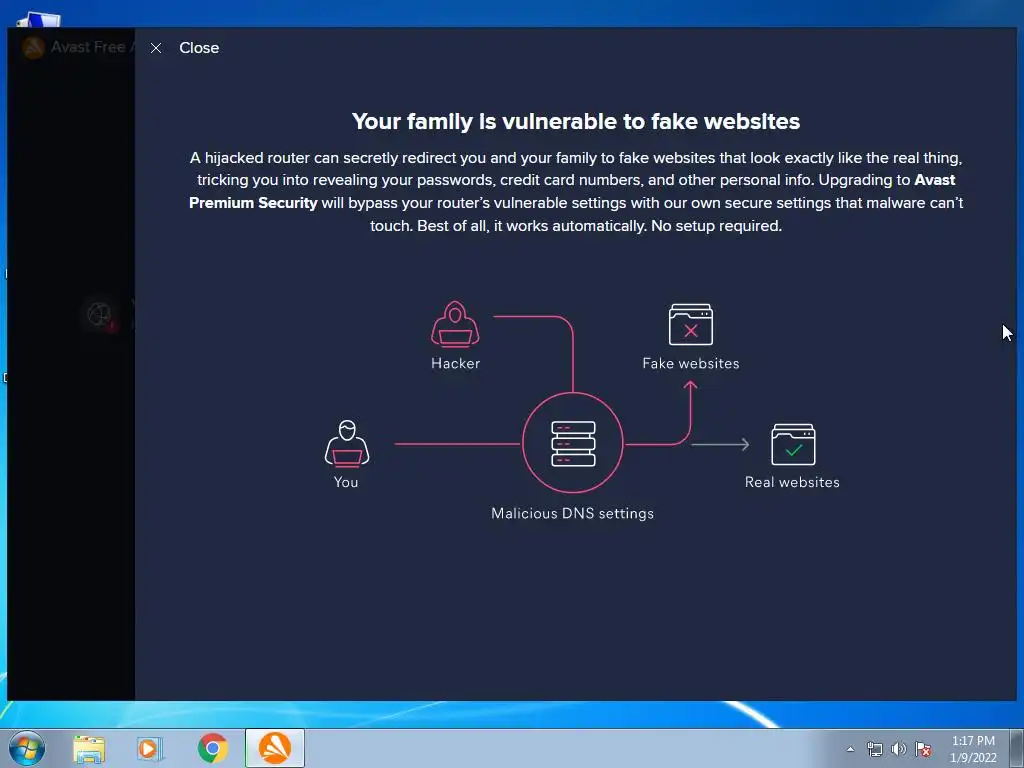Click the Show desktop button
Screen dimensions: 1024x768
1017,748
